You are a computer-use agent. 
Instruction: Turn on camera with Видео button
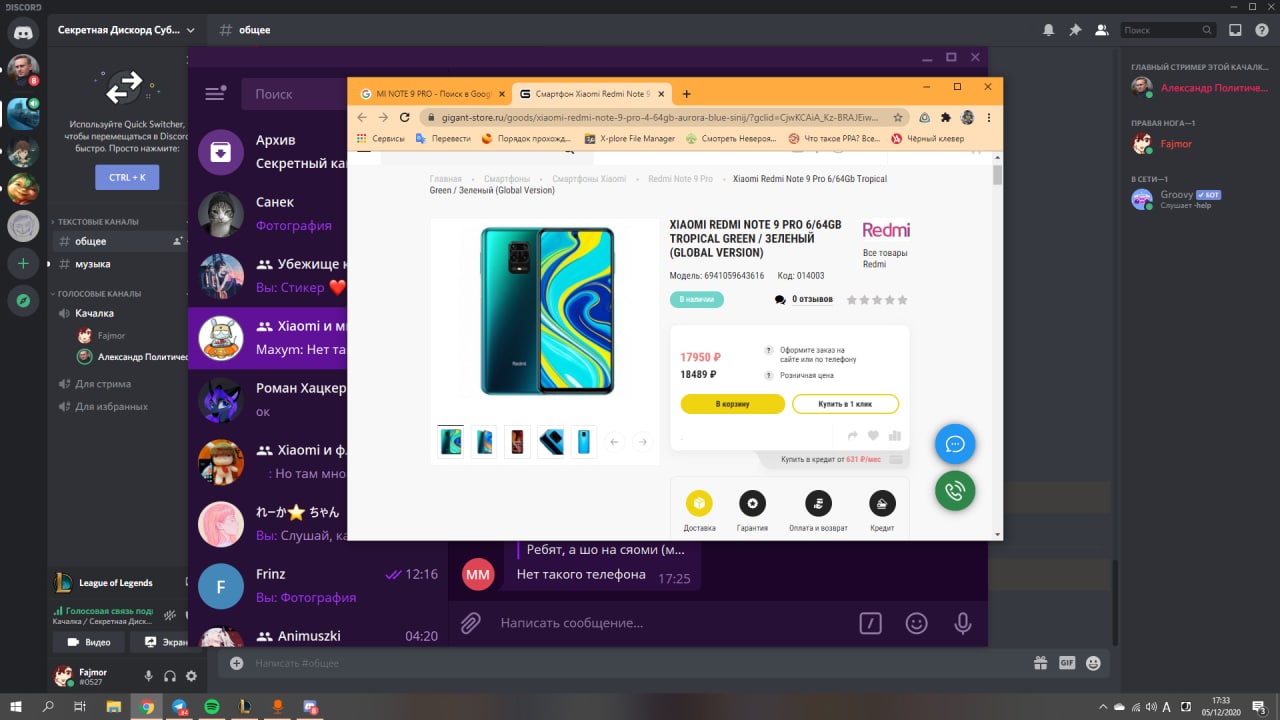click(89, 642)
